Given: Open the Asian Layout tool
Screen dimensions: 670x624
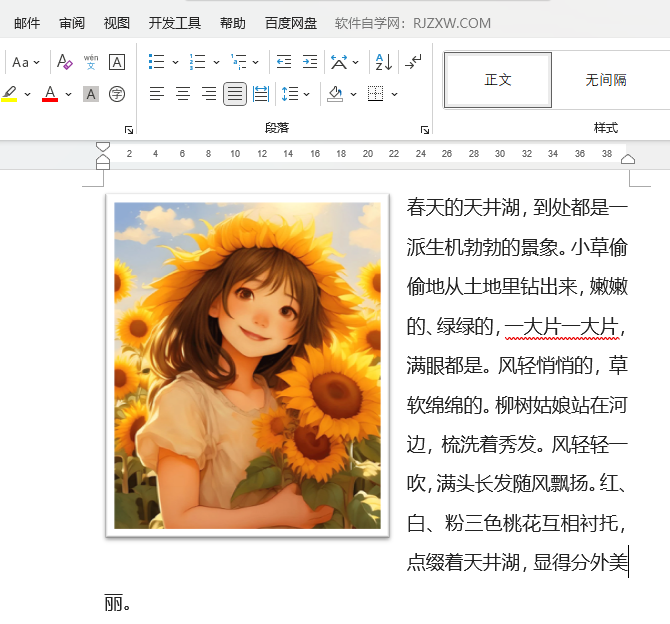Looking at the screenshot, I should [x=339, y=62].
